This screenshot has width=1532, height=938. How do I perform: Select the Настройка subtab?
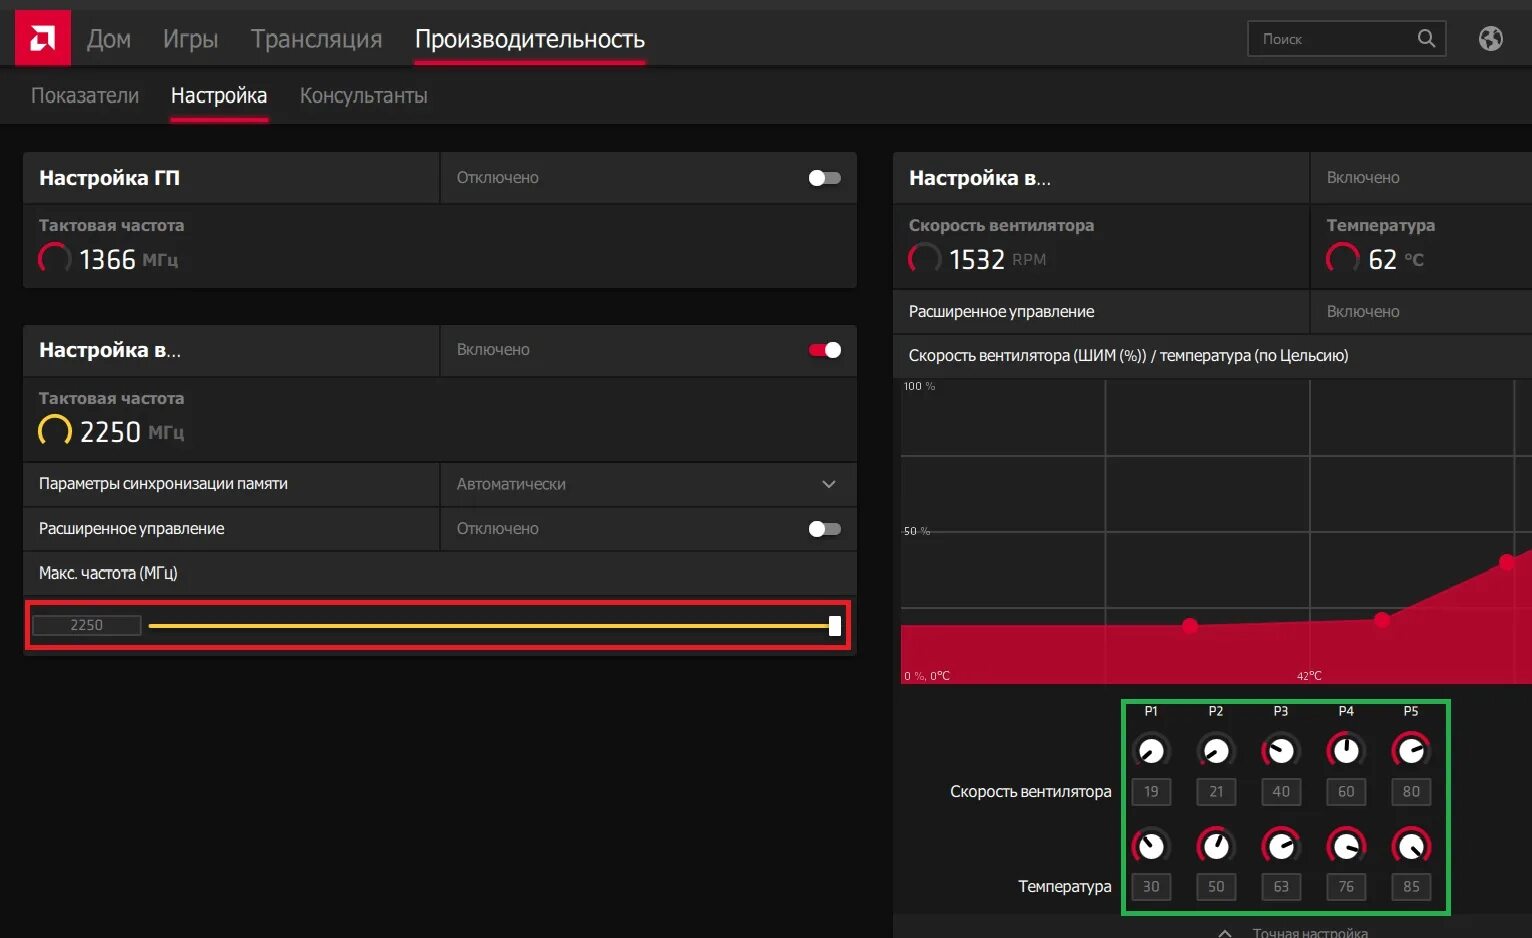click(219, 96)
